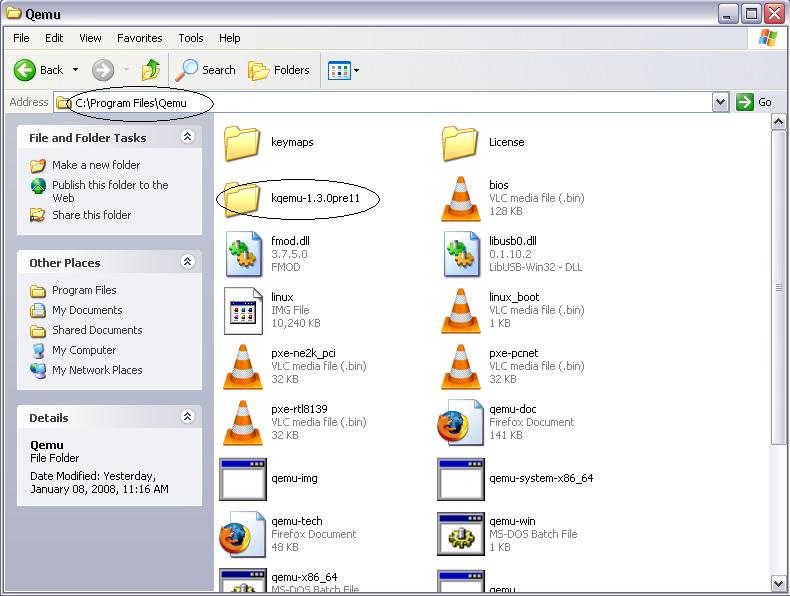Image resolution: width=790 pixels, height=596 pixels.
Task: Click the Go button beside address bar
Action: click(755, 102)
